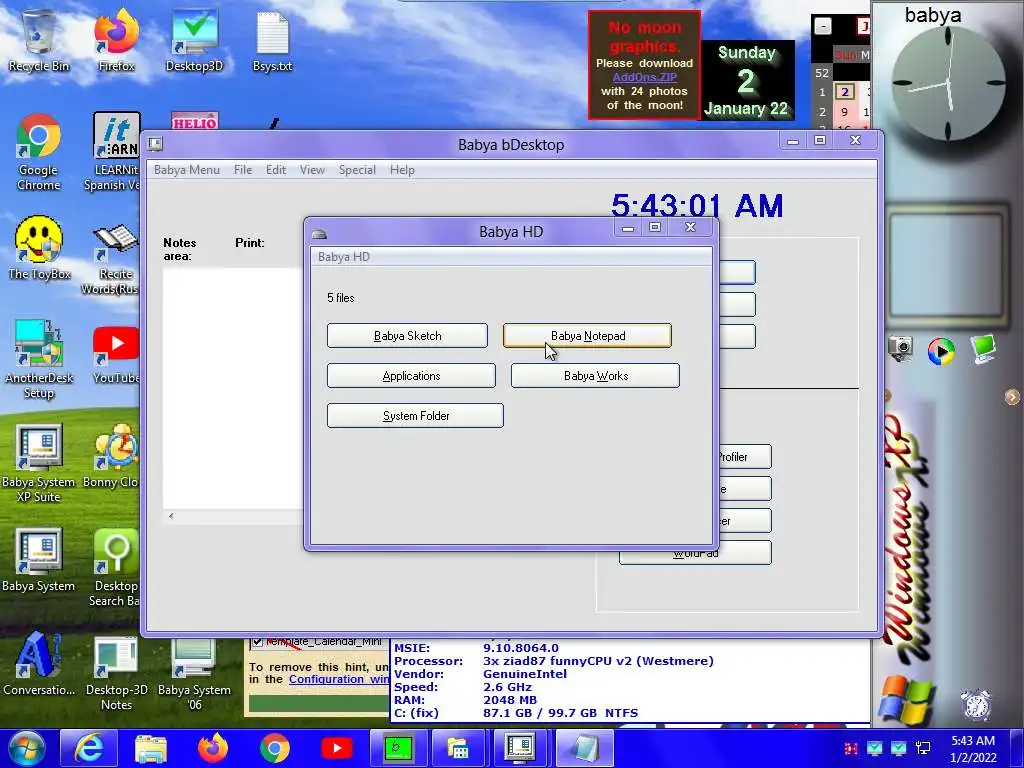Open AnotherDesk Setup desktop icon

pyautogui.click(x=39, y=359)
